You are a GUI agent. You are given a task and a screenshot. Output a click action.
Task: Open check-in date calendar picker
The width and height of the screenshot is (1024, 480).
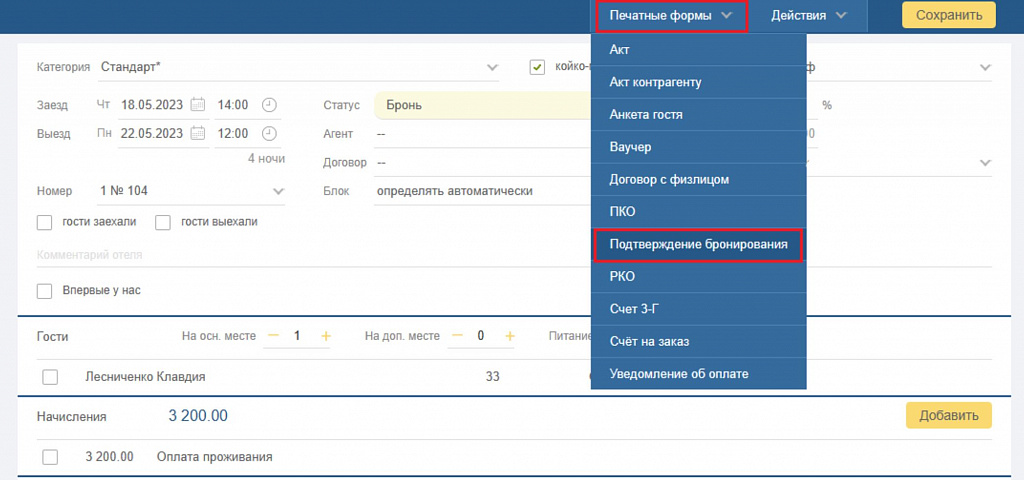click(198, 104)
